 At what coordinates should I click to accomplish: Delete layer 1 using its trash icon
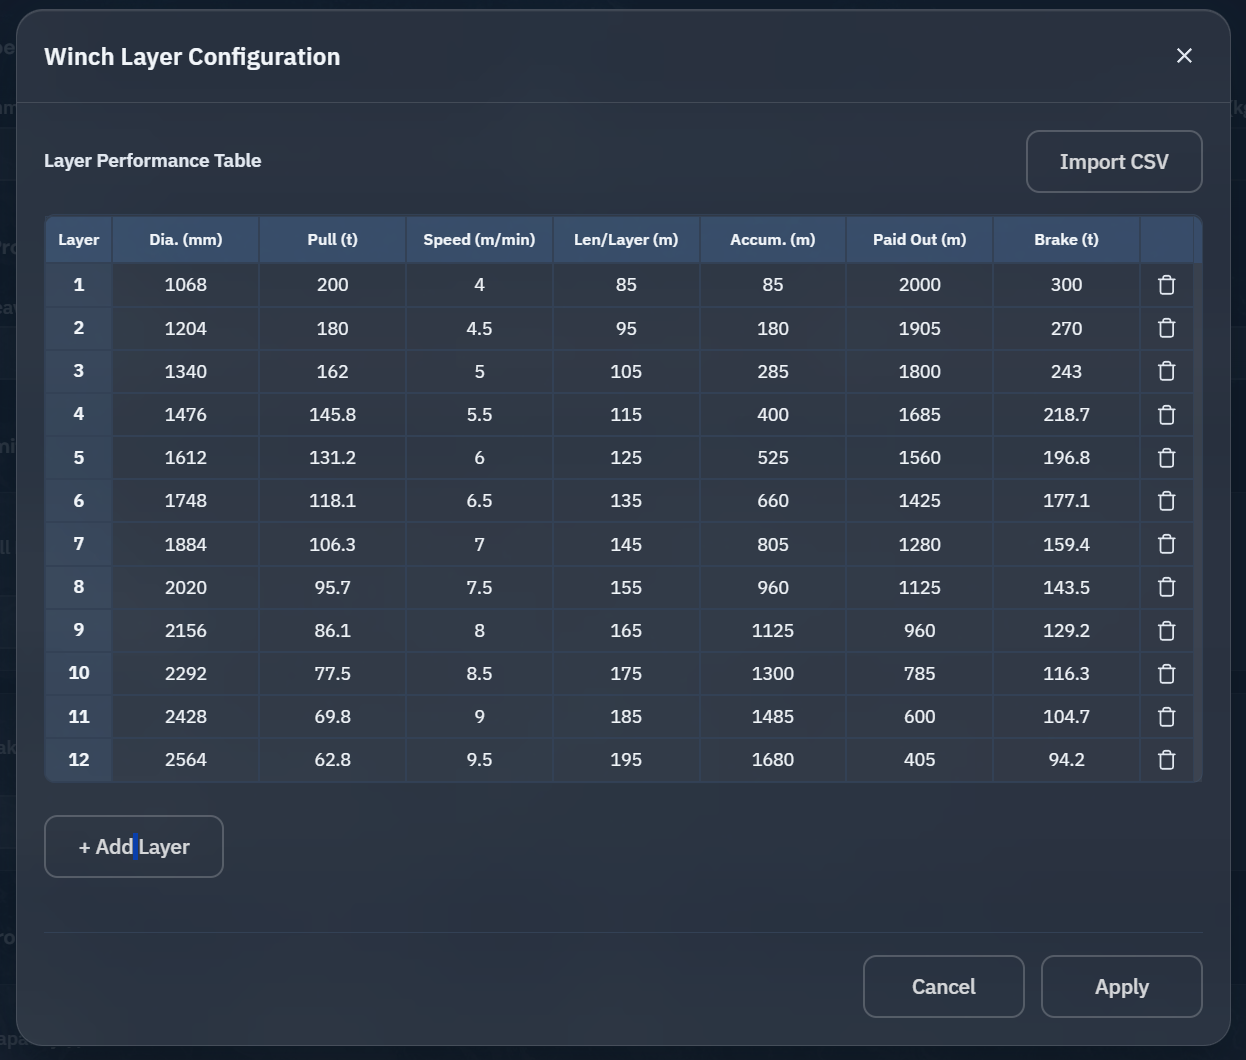(1166, 284)
